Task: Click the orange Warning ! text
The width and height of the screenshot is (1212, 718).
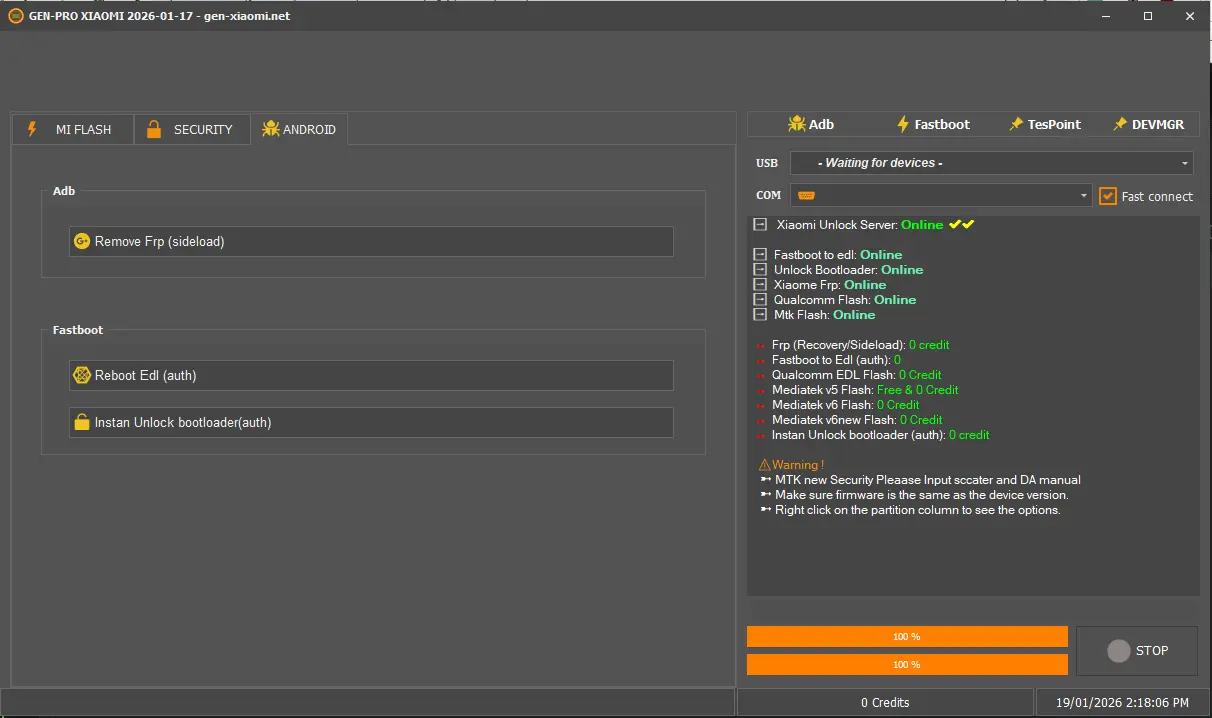Action: click(x=798, y=465)
